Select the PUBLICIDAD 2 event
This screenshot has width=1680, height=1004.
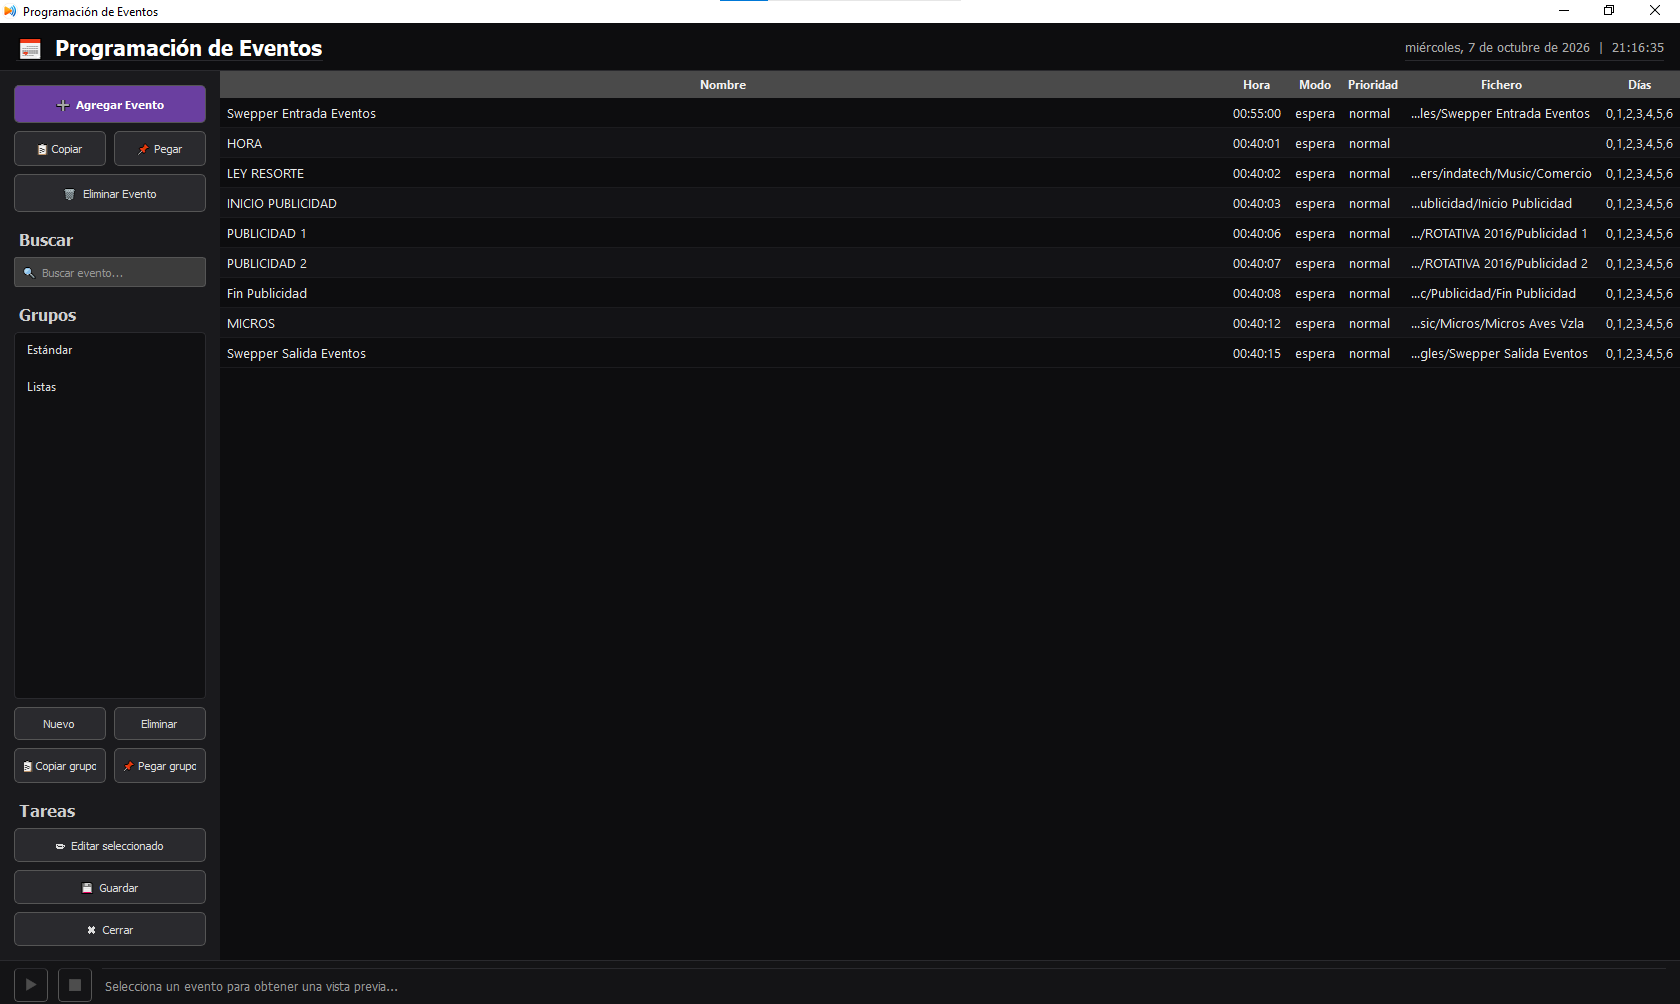click(949, 263)
